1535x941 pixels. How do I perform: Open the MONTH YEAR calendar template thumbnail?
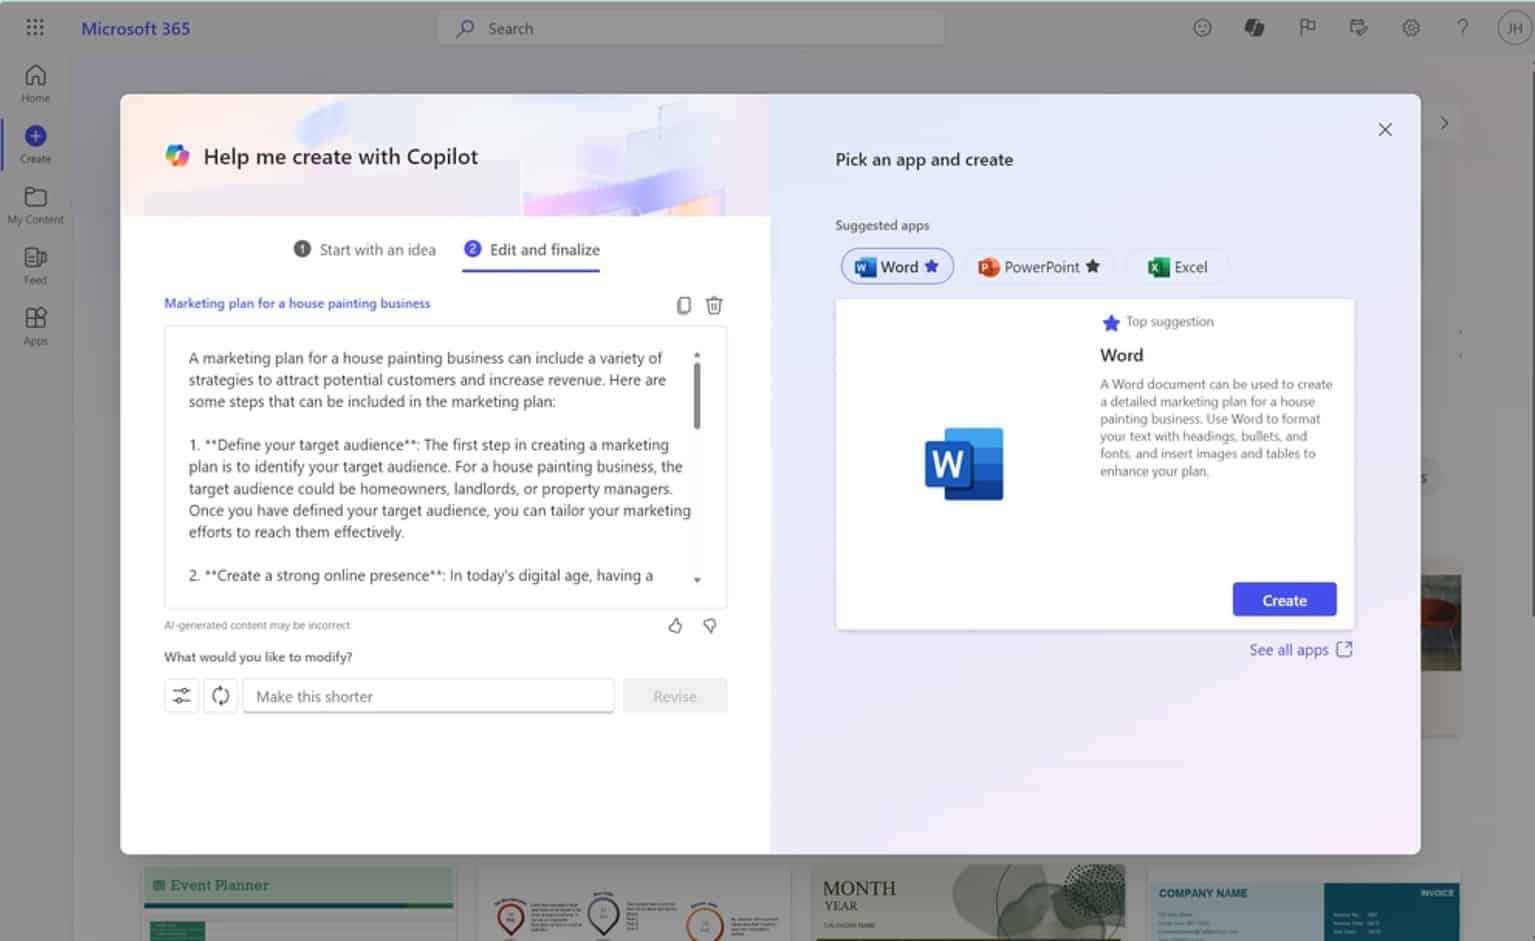(x=968, y=903)
